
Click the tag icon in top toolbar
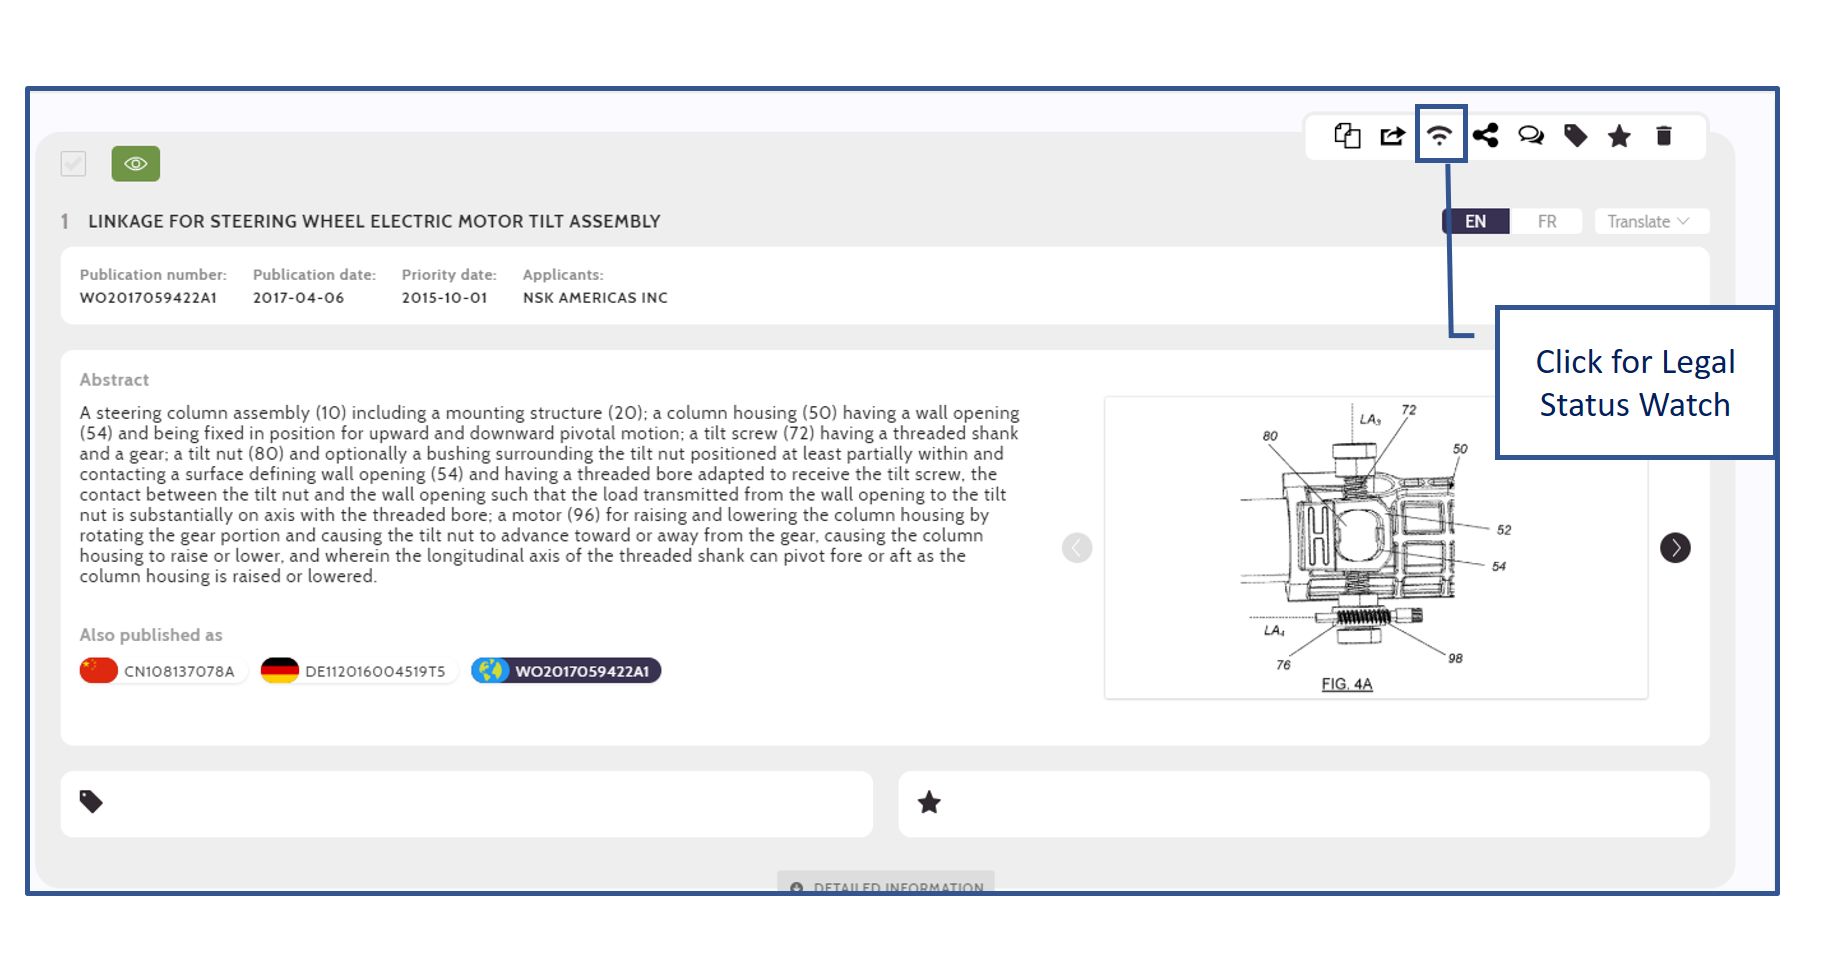coord(1575,136)
